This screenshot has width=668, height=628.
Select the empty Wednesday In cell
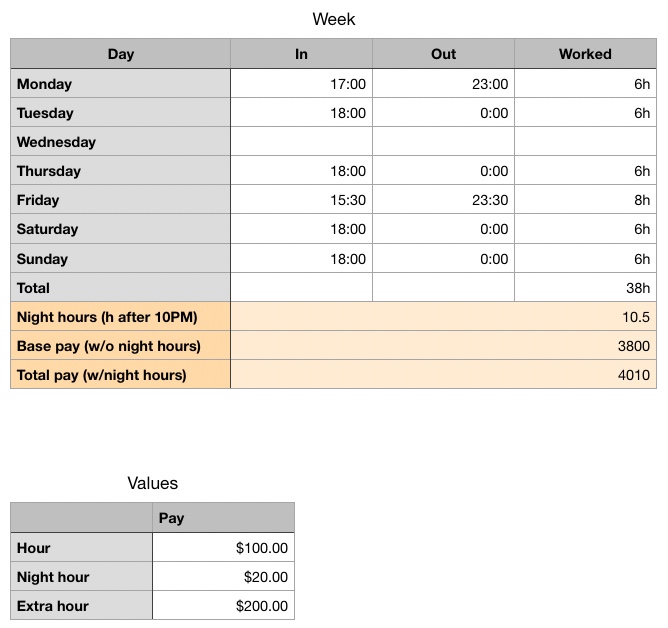tap(301, 142)
